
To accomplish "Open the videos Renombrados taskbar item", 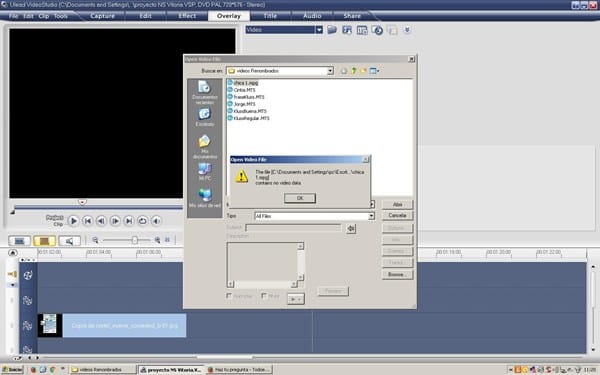I will tap(103, 370).
